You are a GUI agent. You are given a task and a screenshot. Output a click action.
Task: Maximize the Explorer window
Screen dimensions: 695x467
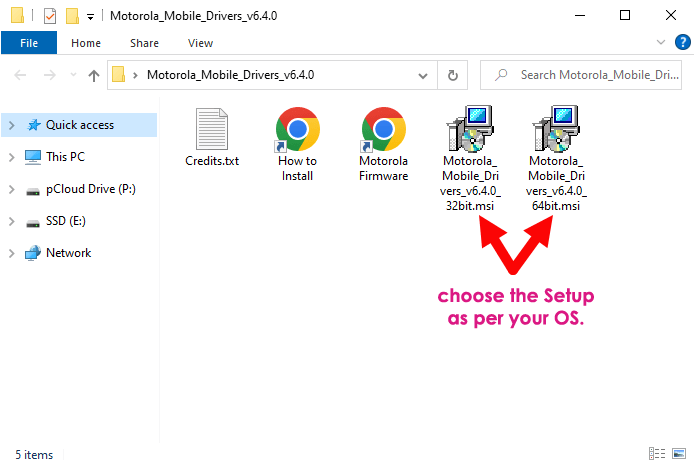pyautogui.click(x=625, y=16)
